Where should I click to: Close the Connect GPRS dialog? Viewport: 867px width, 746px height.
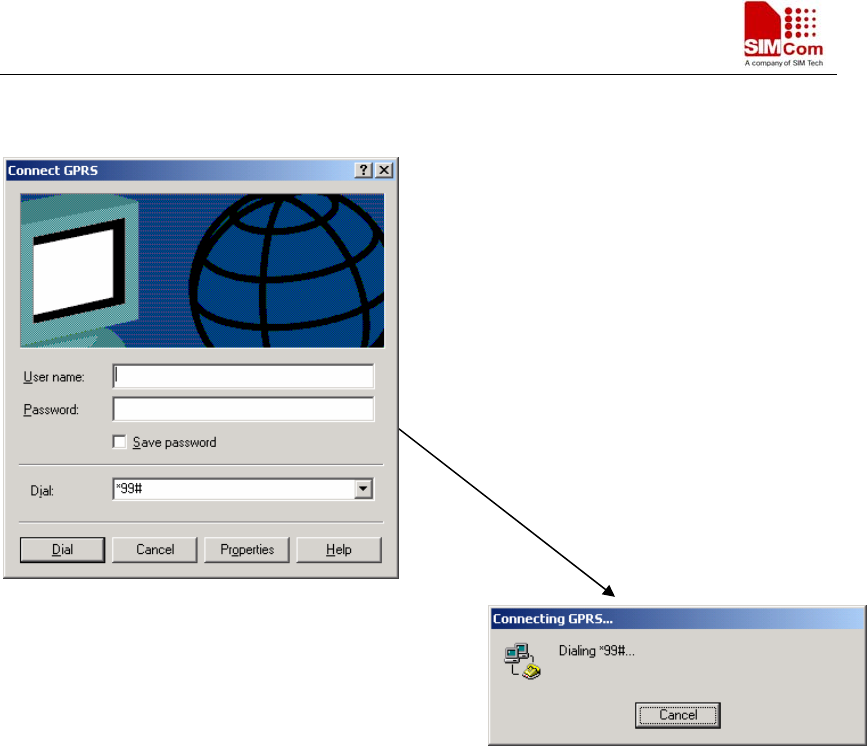click(x=384, y=170)
